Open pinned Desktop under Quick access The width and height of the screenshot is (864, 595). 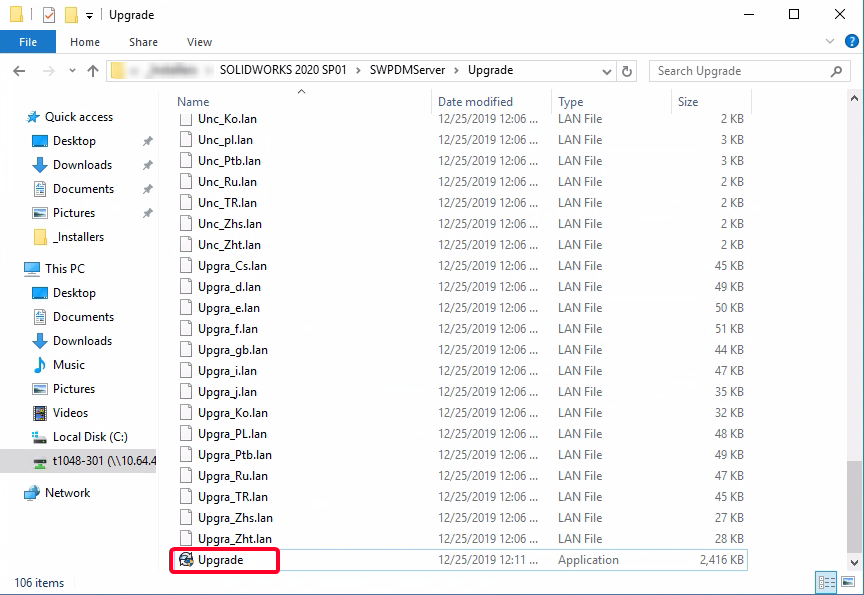click(x=74, y=141)
